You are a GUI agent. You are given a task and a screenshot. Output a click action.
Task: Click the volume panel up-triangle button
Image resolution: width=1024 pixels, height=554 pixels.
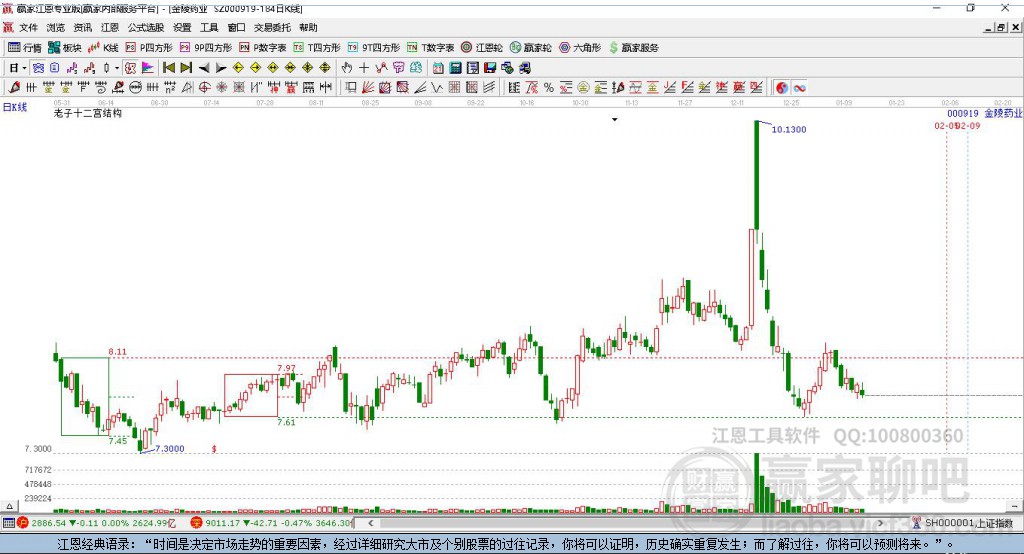pyautogui.click(x=9, y=506)
